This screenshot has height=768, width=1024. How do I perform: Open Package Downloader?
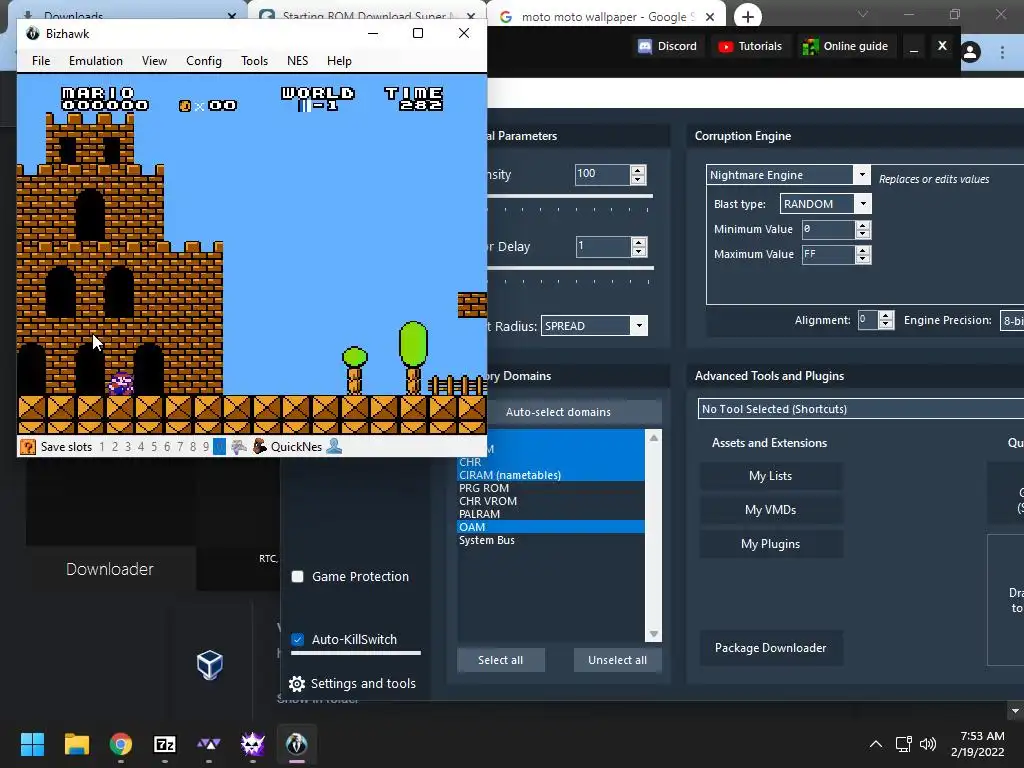click(771, 648)
